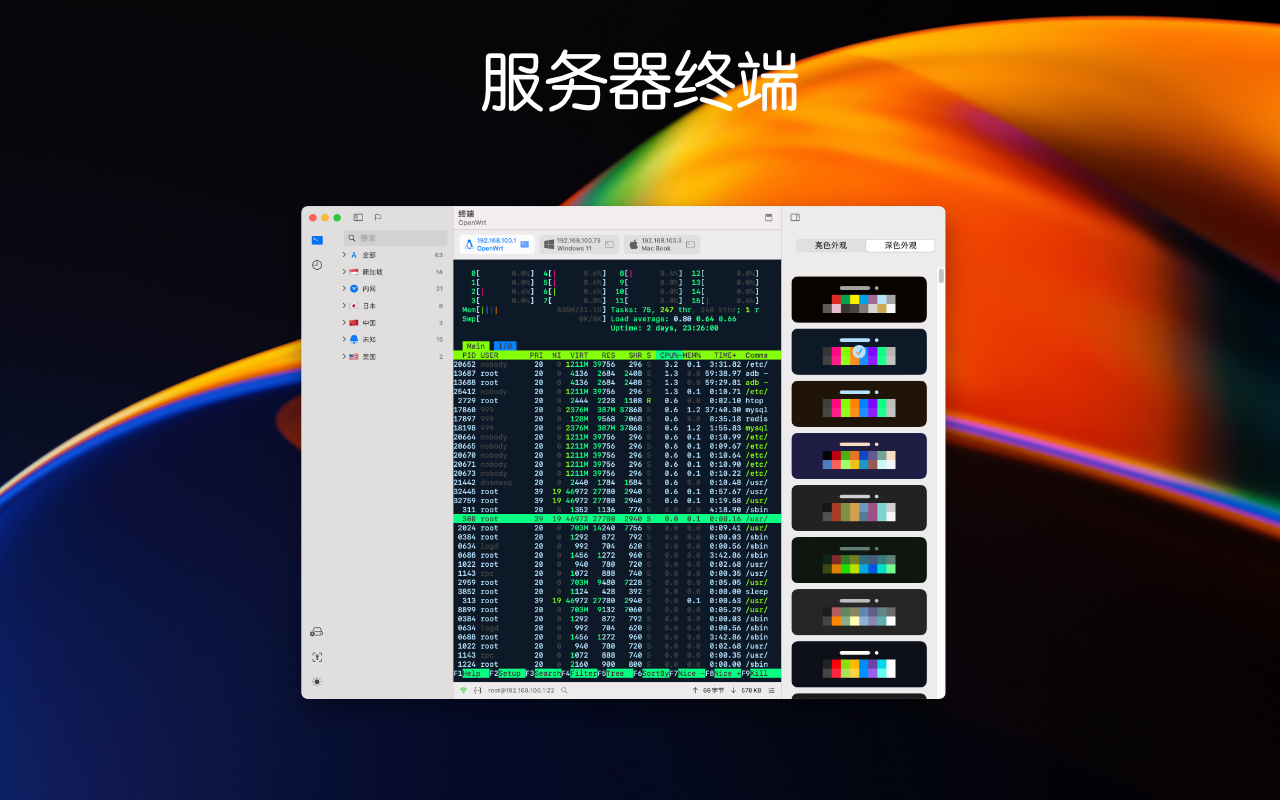This screenshot has height=800, width=1280.
Task: Switch to 深色外观 dark appearance
Action: 900,245
